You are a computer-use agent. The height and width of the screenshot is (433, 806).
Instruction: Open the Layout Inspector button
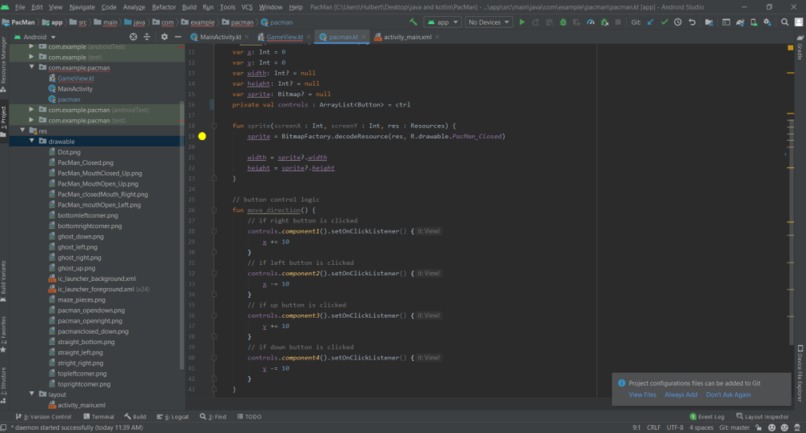[762, 417]
